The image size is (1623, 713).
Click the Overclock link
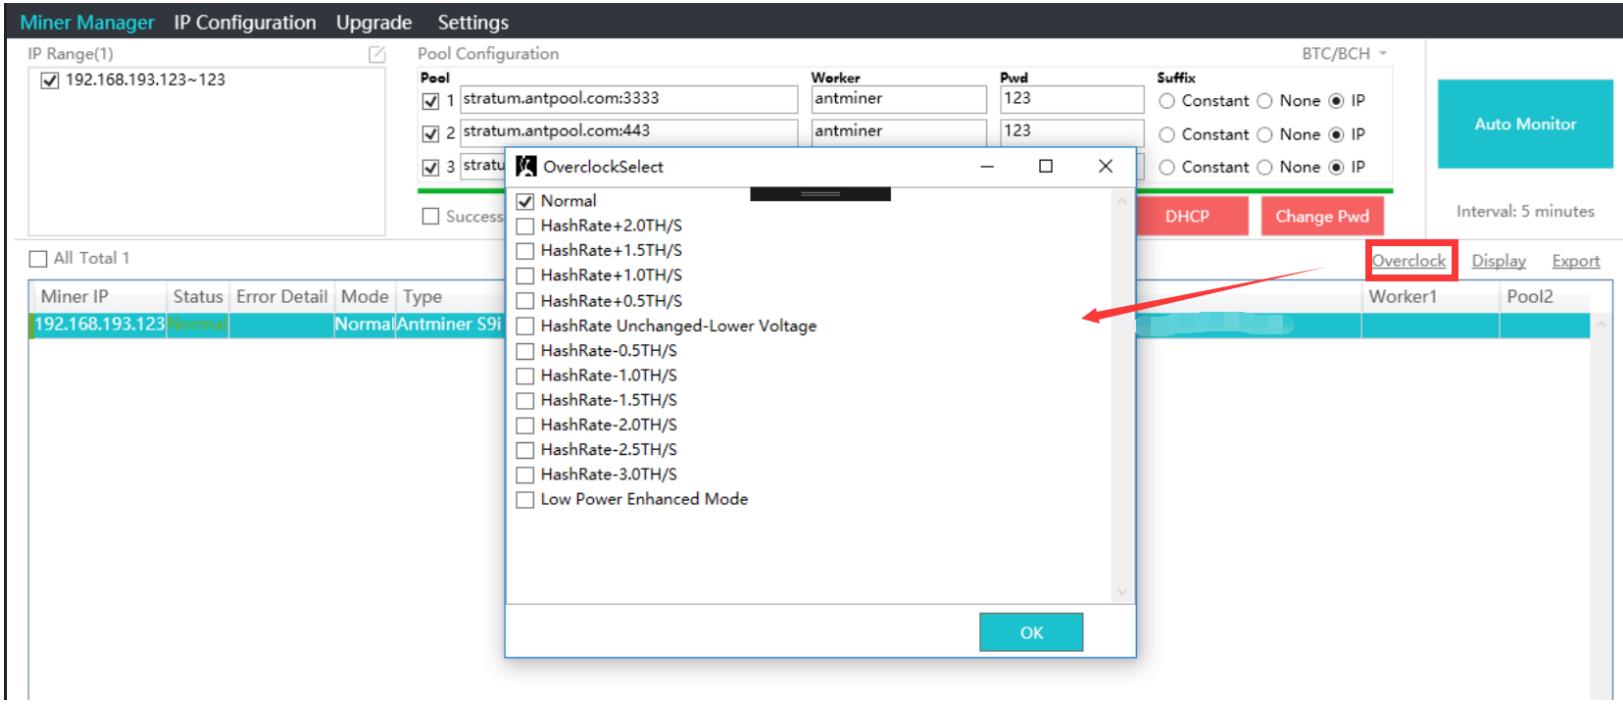pos(1408,261)
